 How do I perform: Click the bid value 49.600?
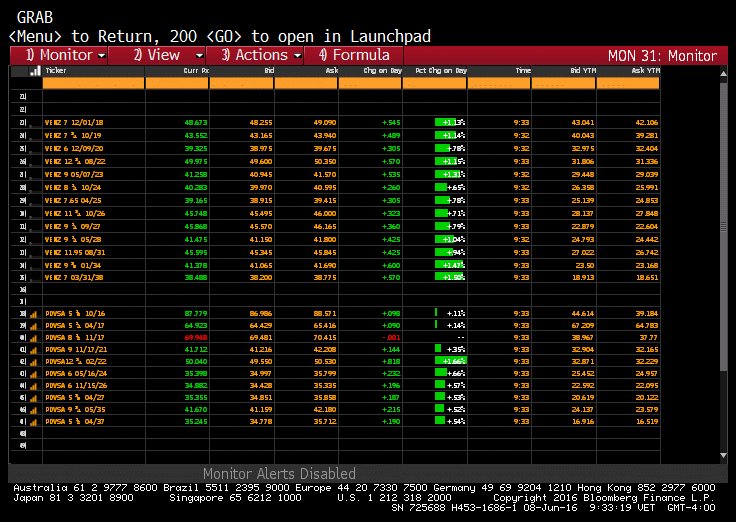pos(261,161)
